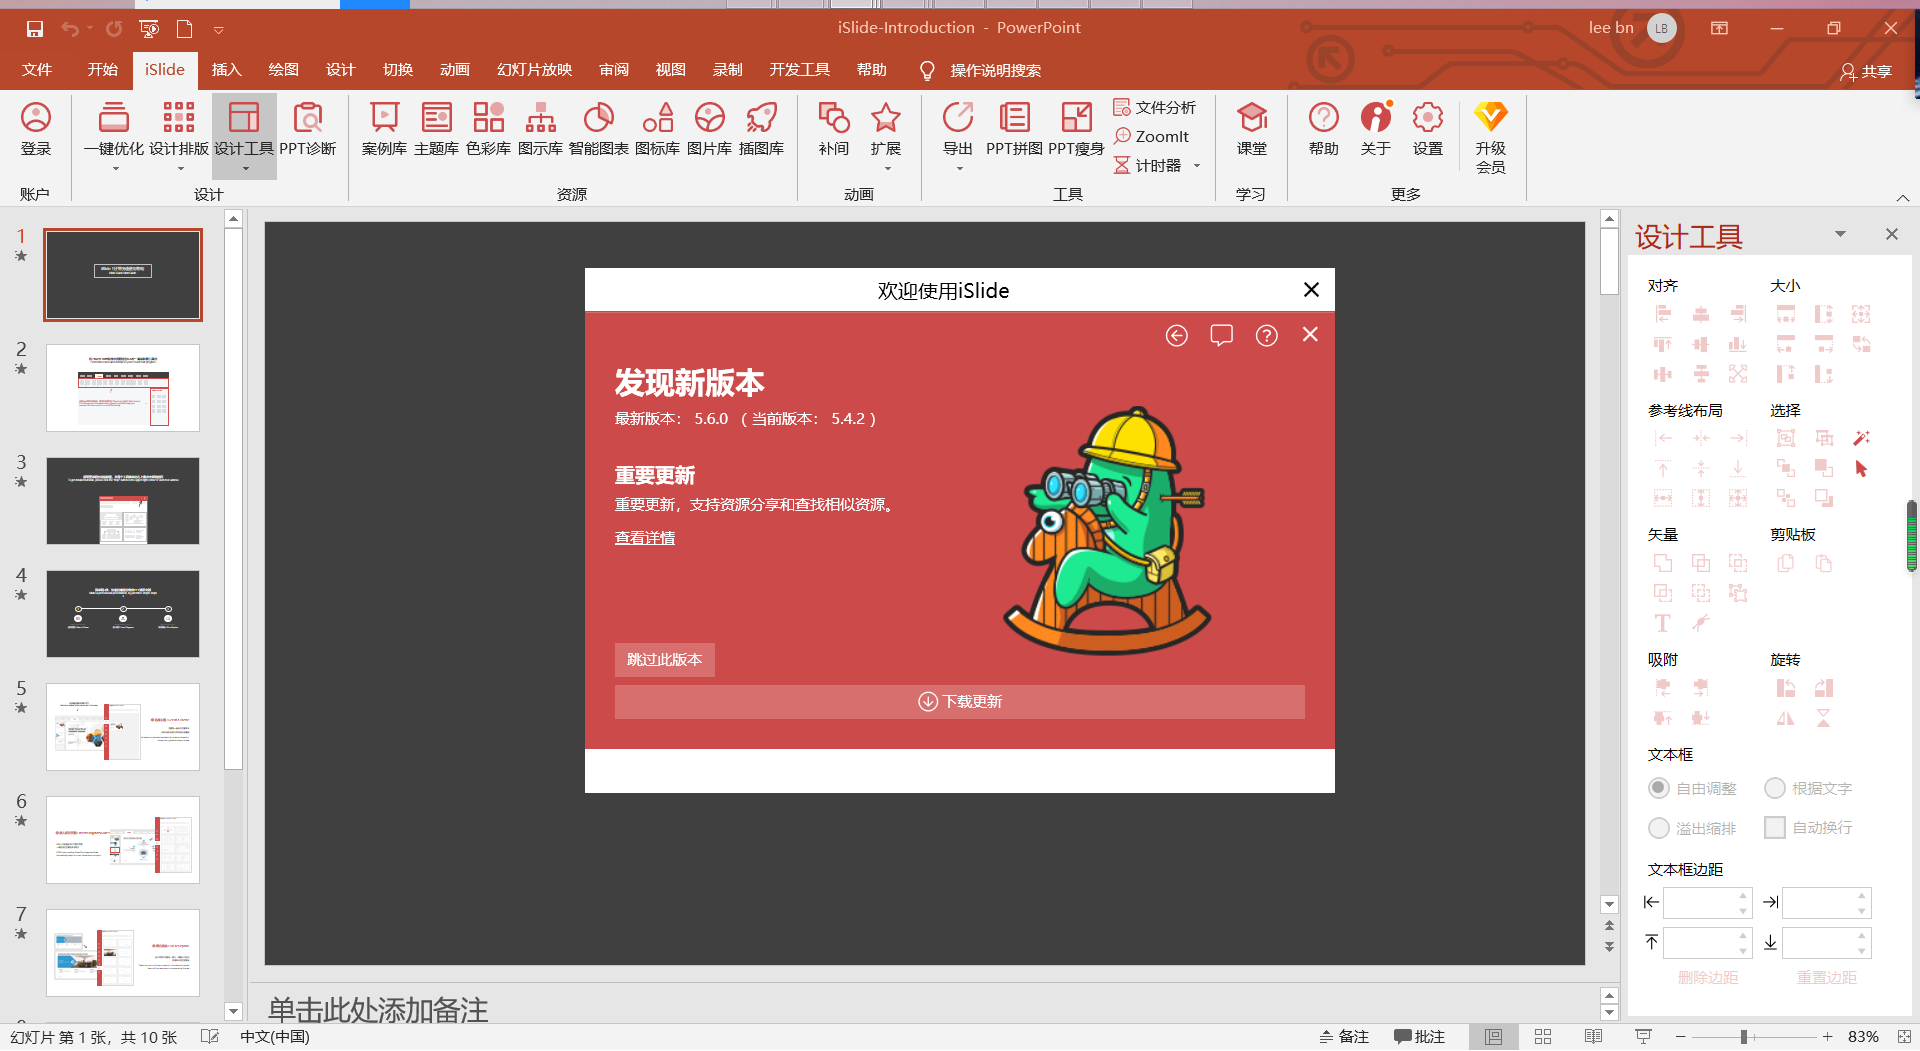The height and width of the screenshot is (1051, 1920).
Task: Click the zoom in plus button
Action: click(1827, 1037)
